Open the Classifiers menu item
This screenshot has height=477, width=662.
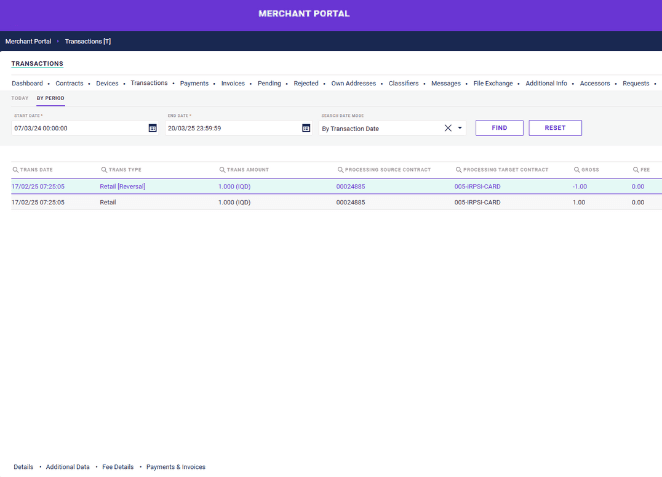(x=404, y=83)
